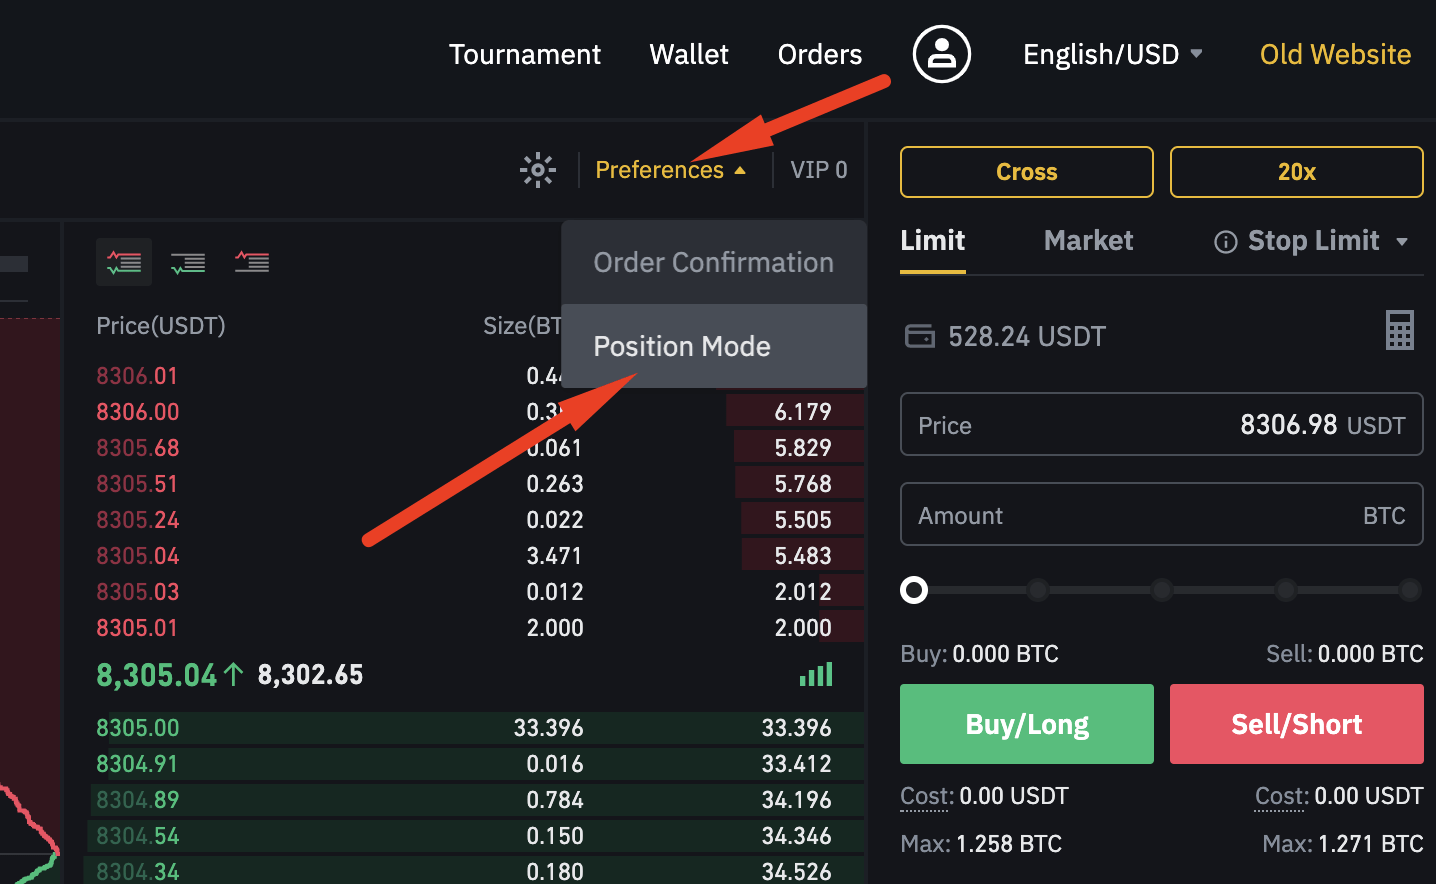The height and width of the screenshot is (884, 1436).
Task: Open the calculator icon
Action: point(1400,330)
